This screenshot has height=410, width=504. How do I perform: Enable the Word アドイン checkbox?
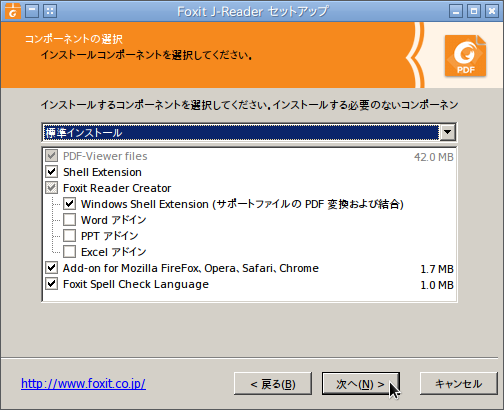[69, 220]
